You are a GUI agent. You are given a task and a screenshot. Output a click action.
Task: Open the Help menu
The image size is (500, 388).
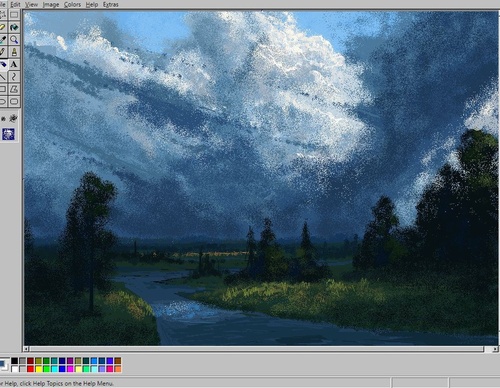pyautogui.click(x=92, y=4)
